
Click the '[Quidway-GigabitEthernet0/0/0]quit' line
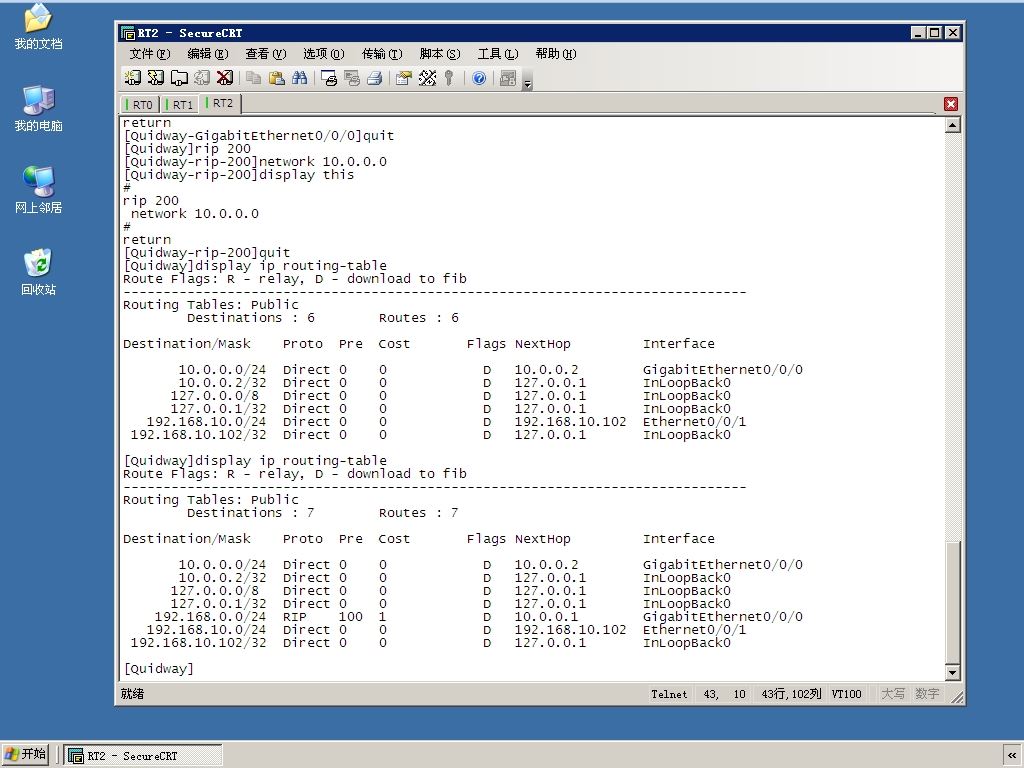tap(259, 136)
